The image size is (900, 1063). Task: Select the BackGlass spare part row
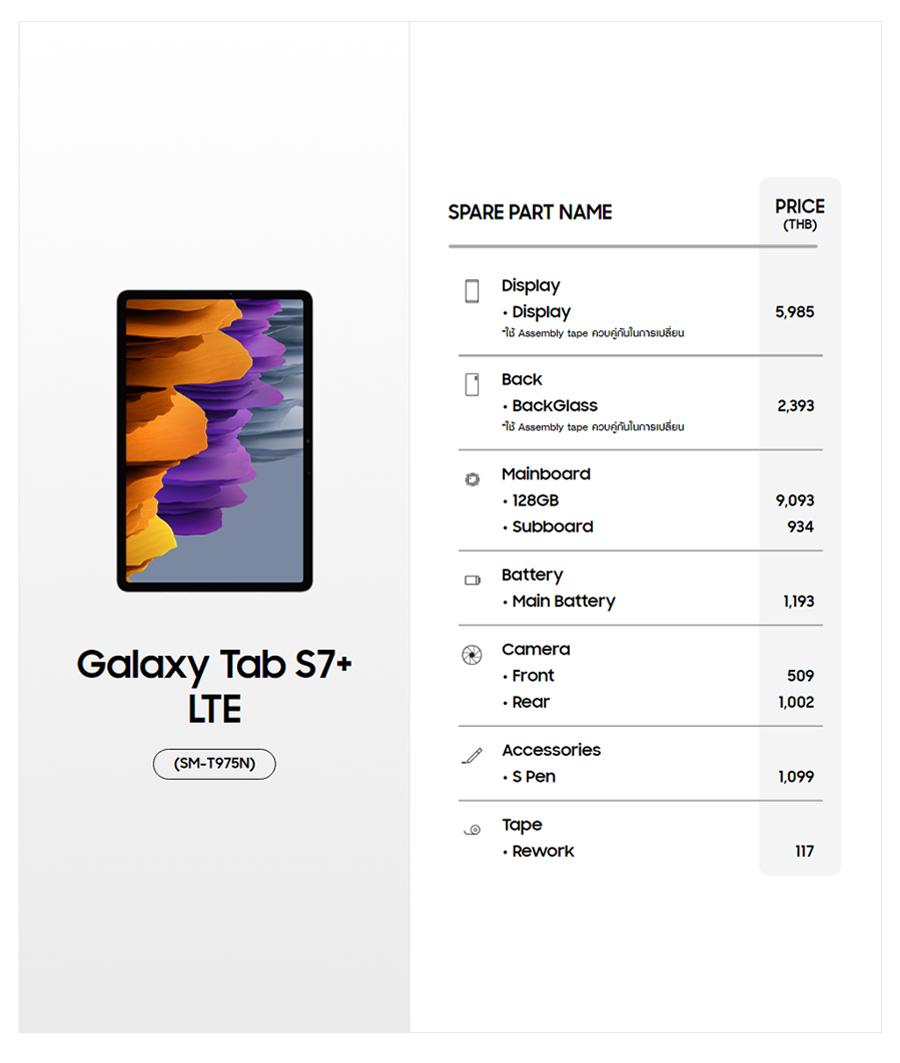[x=555, y=406]
